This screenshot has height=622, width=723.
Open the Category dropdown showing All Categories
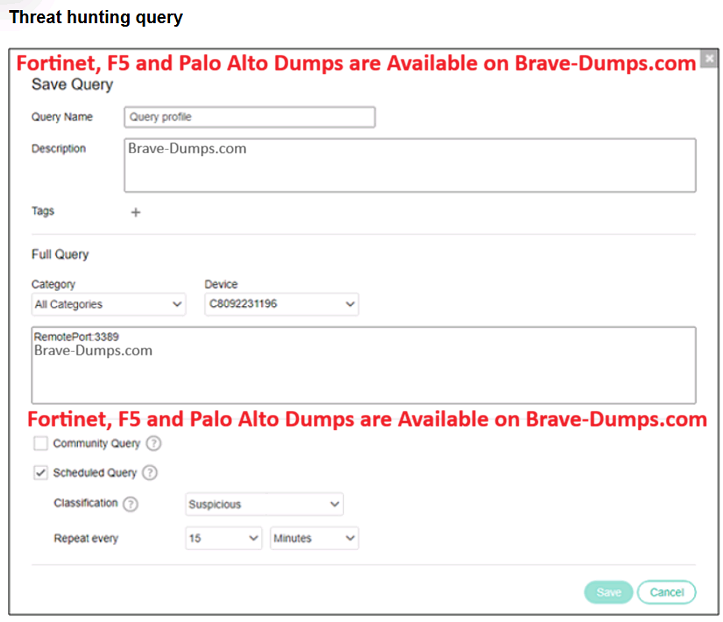tap(108, 304)
